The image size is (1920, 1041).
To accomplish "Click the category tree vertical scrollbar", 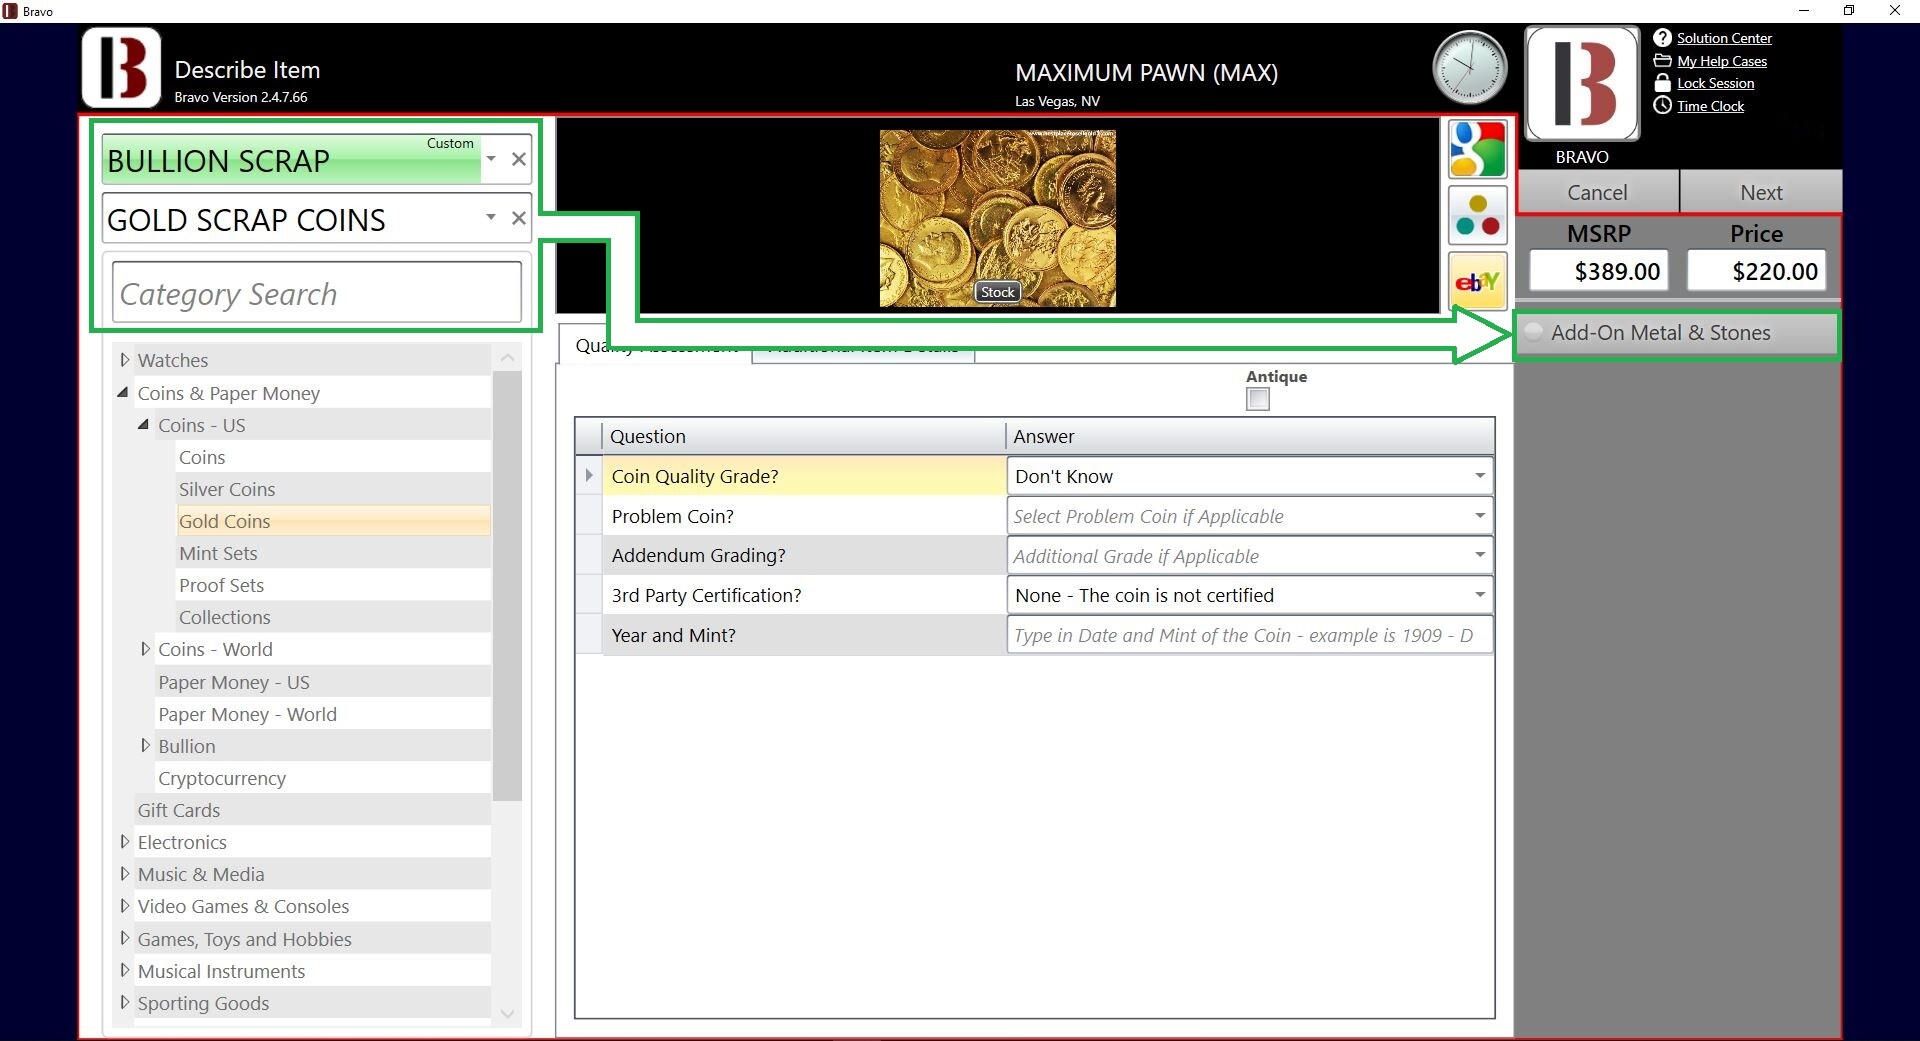I will coord(507,585).
